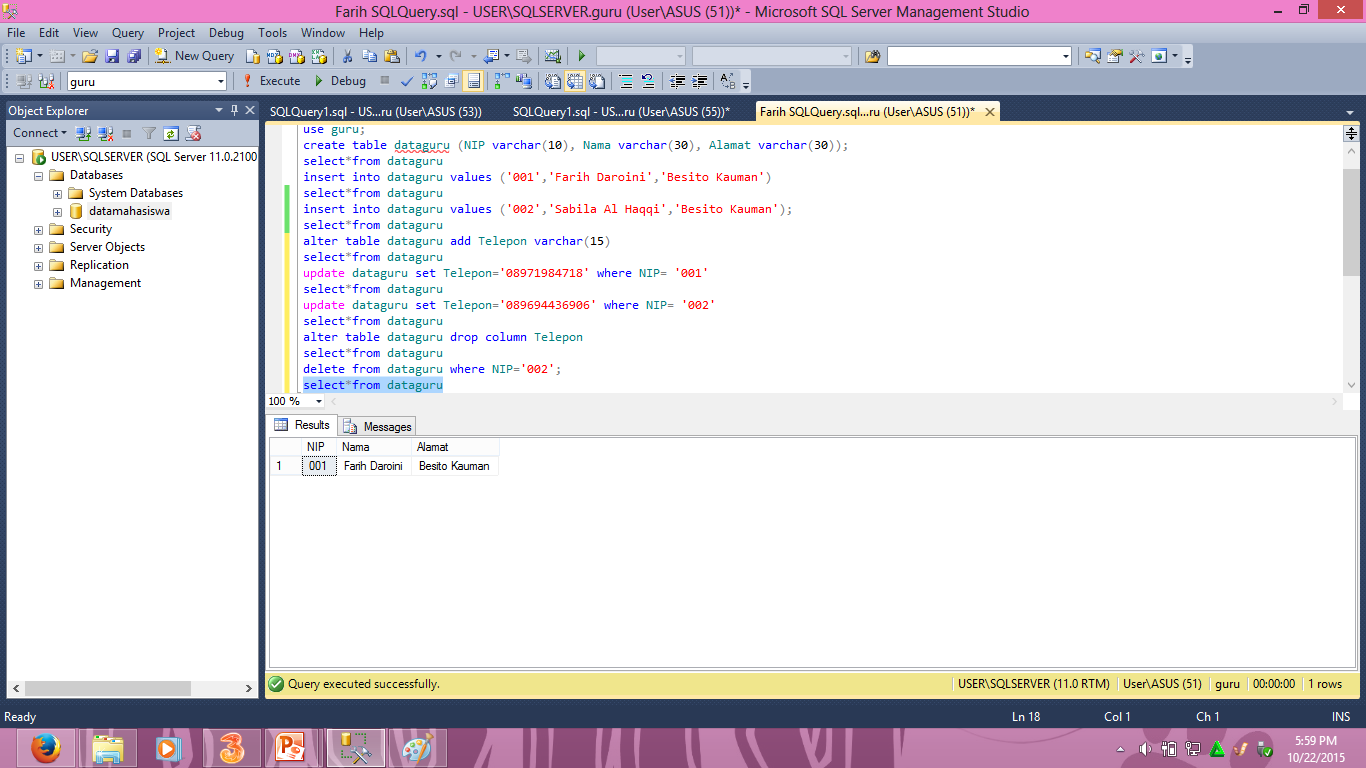Click the Analysis Services MDX Query icon
1366x768 pixels.
coord(275,56)
